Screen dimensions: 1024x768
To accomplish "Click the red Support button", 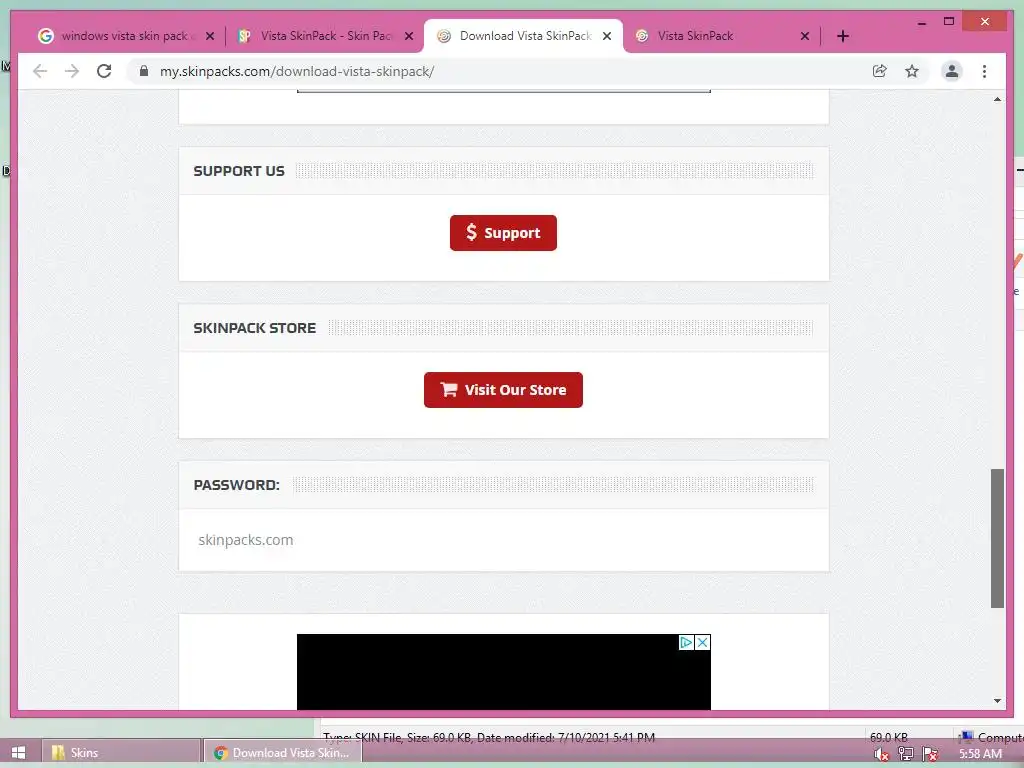I will [x=503, y=232].
